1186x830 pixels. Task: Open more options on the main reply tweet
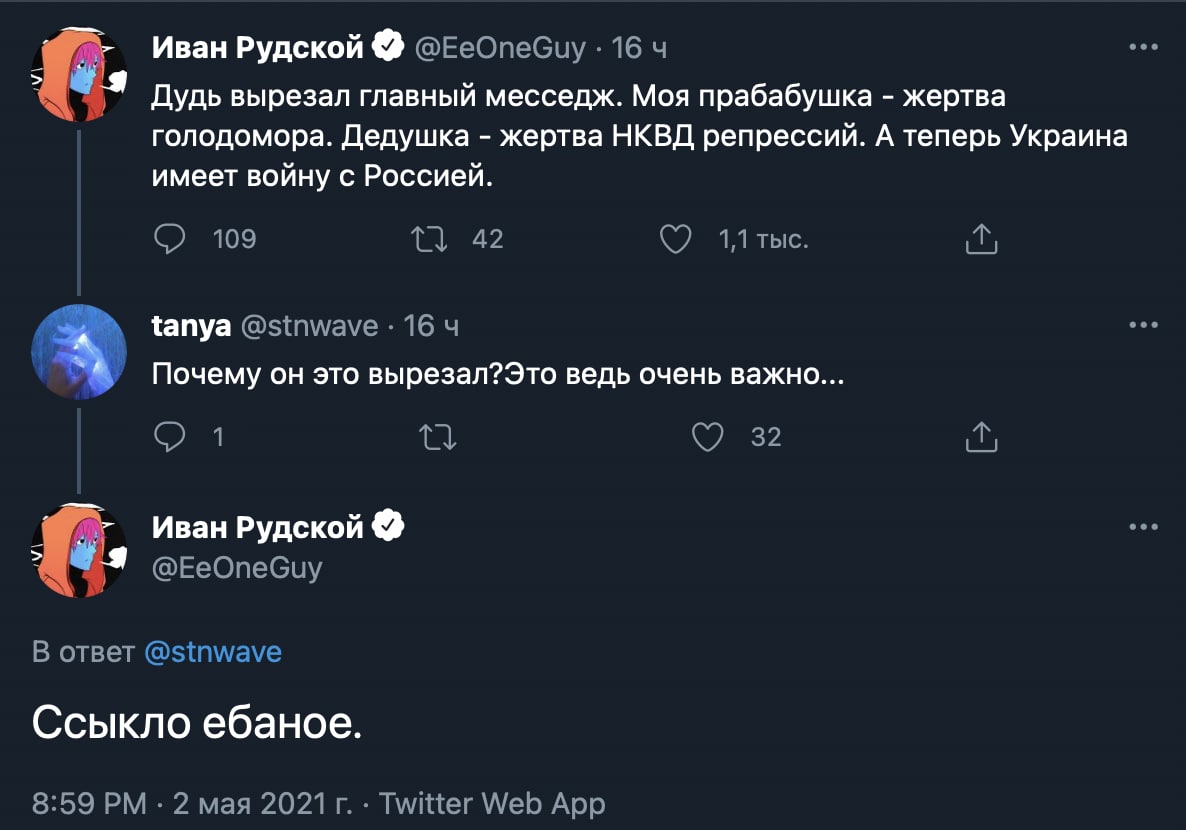[x=1143, y=527]
